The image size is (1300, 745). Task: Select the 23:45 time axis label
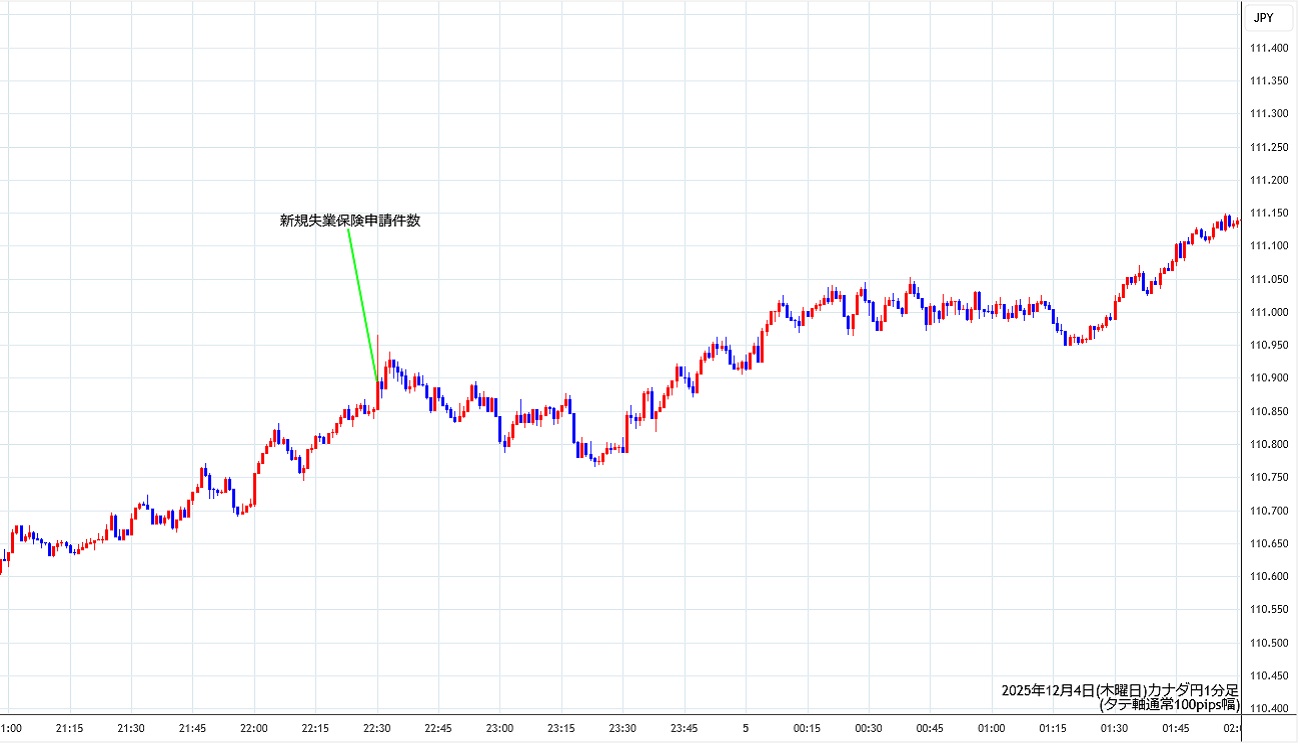[x=684, y=728]
